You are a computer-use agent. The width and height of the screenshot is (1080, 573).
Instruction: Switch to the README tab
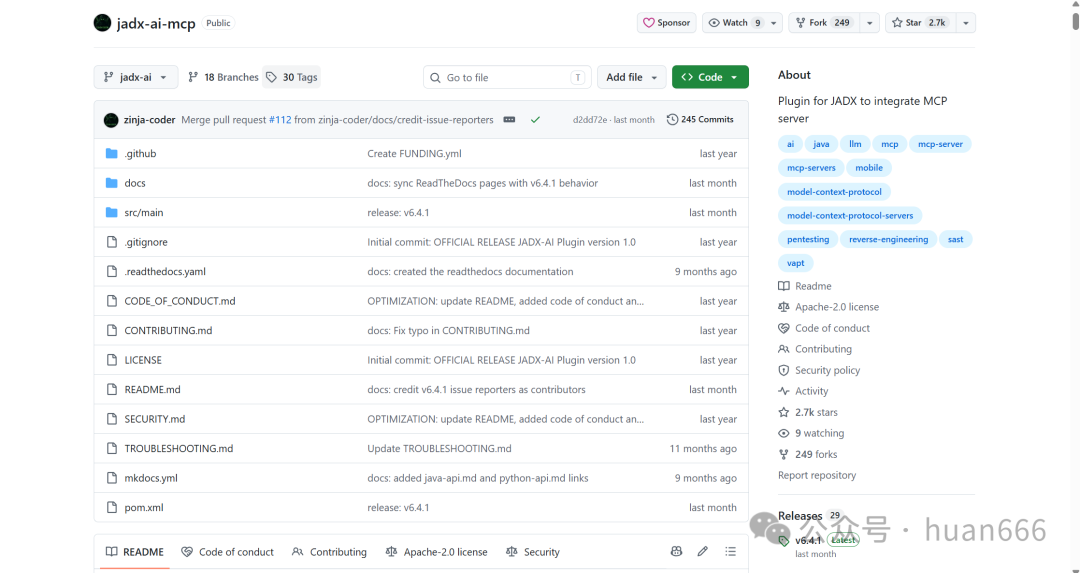(135, 552)
